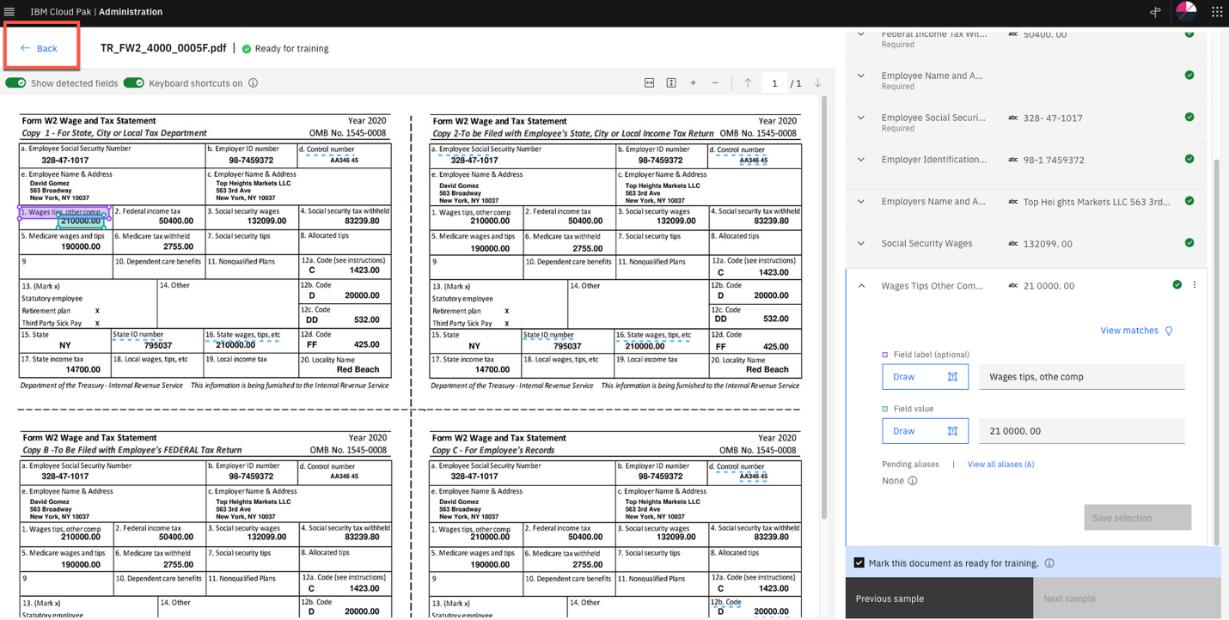
Task: Click Draw button for Field label
Action: [925, 376]
